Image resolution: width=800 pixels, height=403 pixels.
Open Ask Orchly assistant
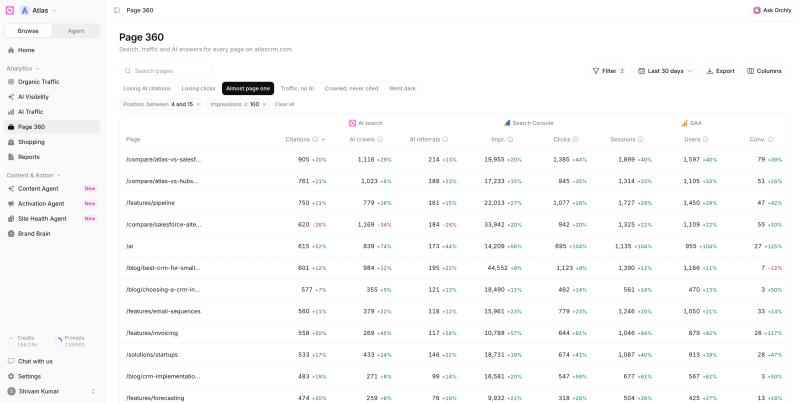coord(772,10)
